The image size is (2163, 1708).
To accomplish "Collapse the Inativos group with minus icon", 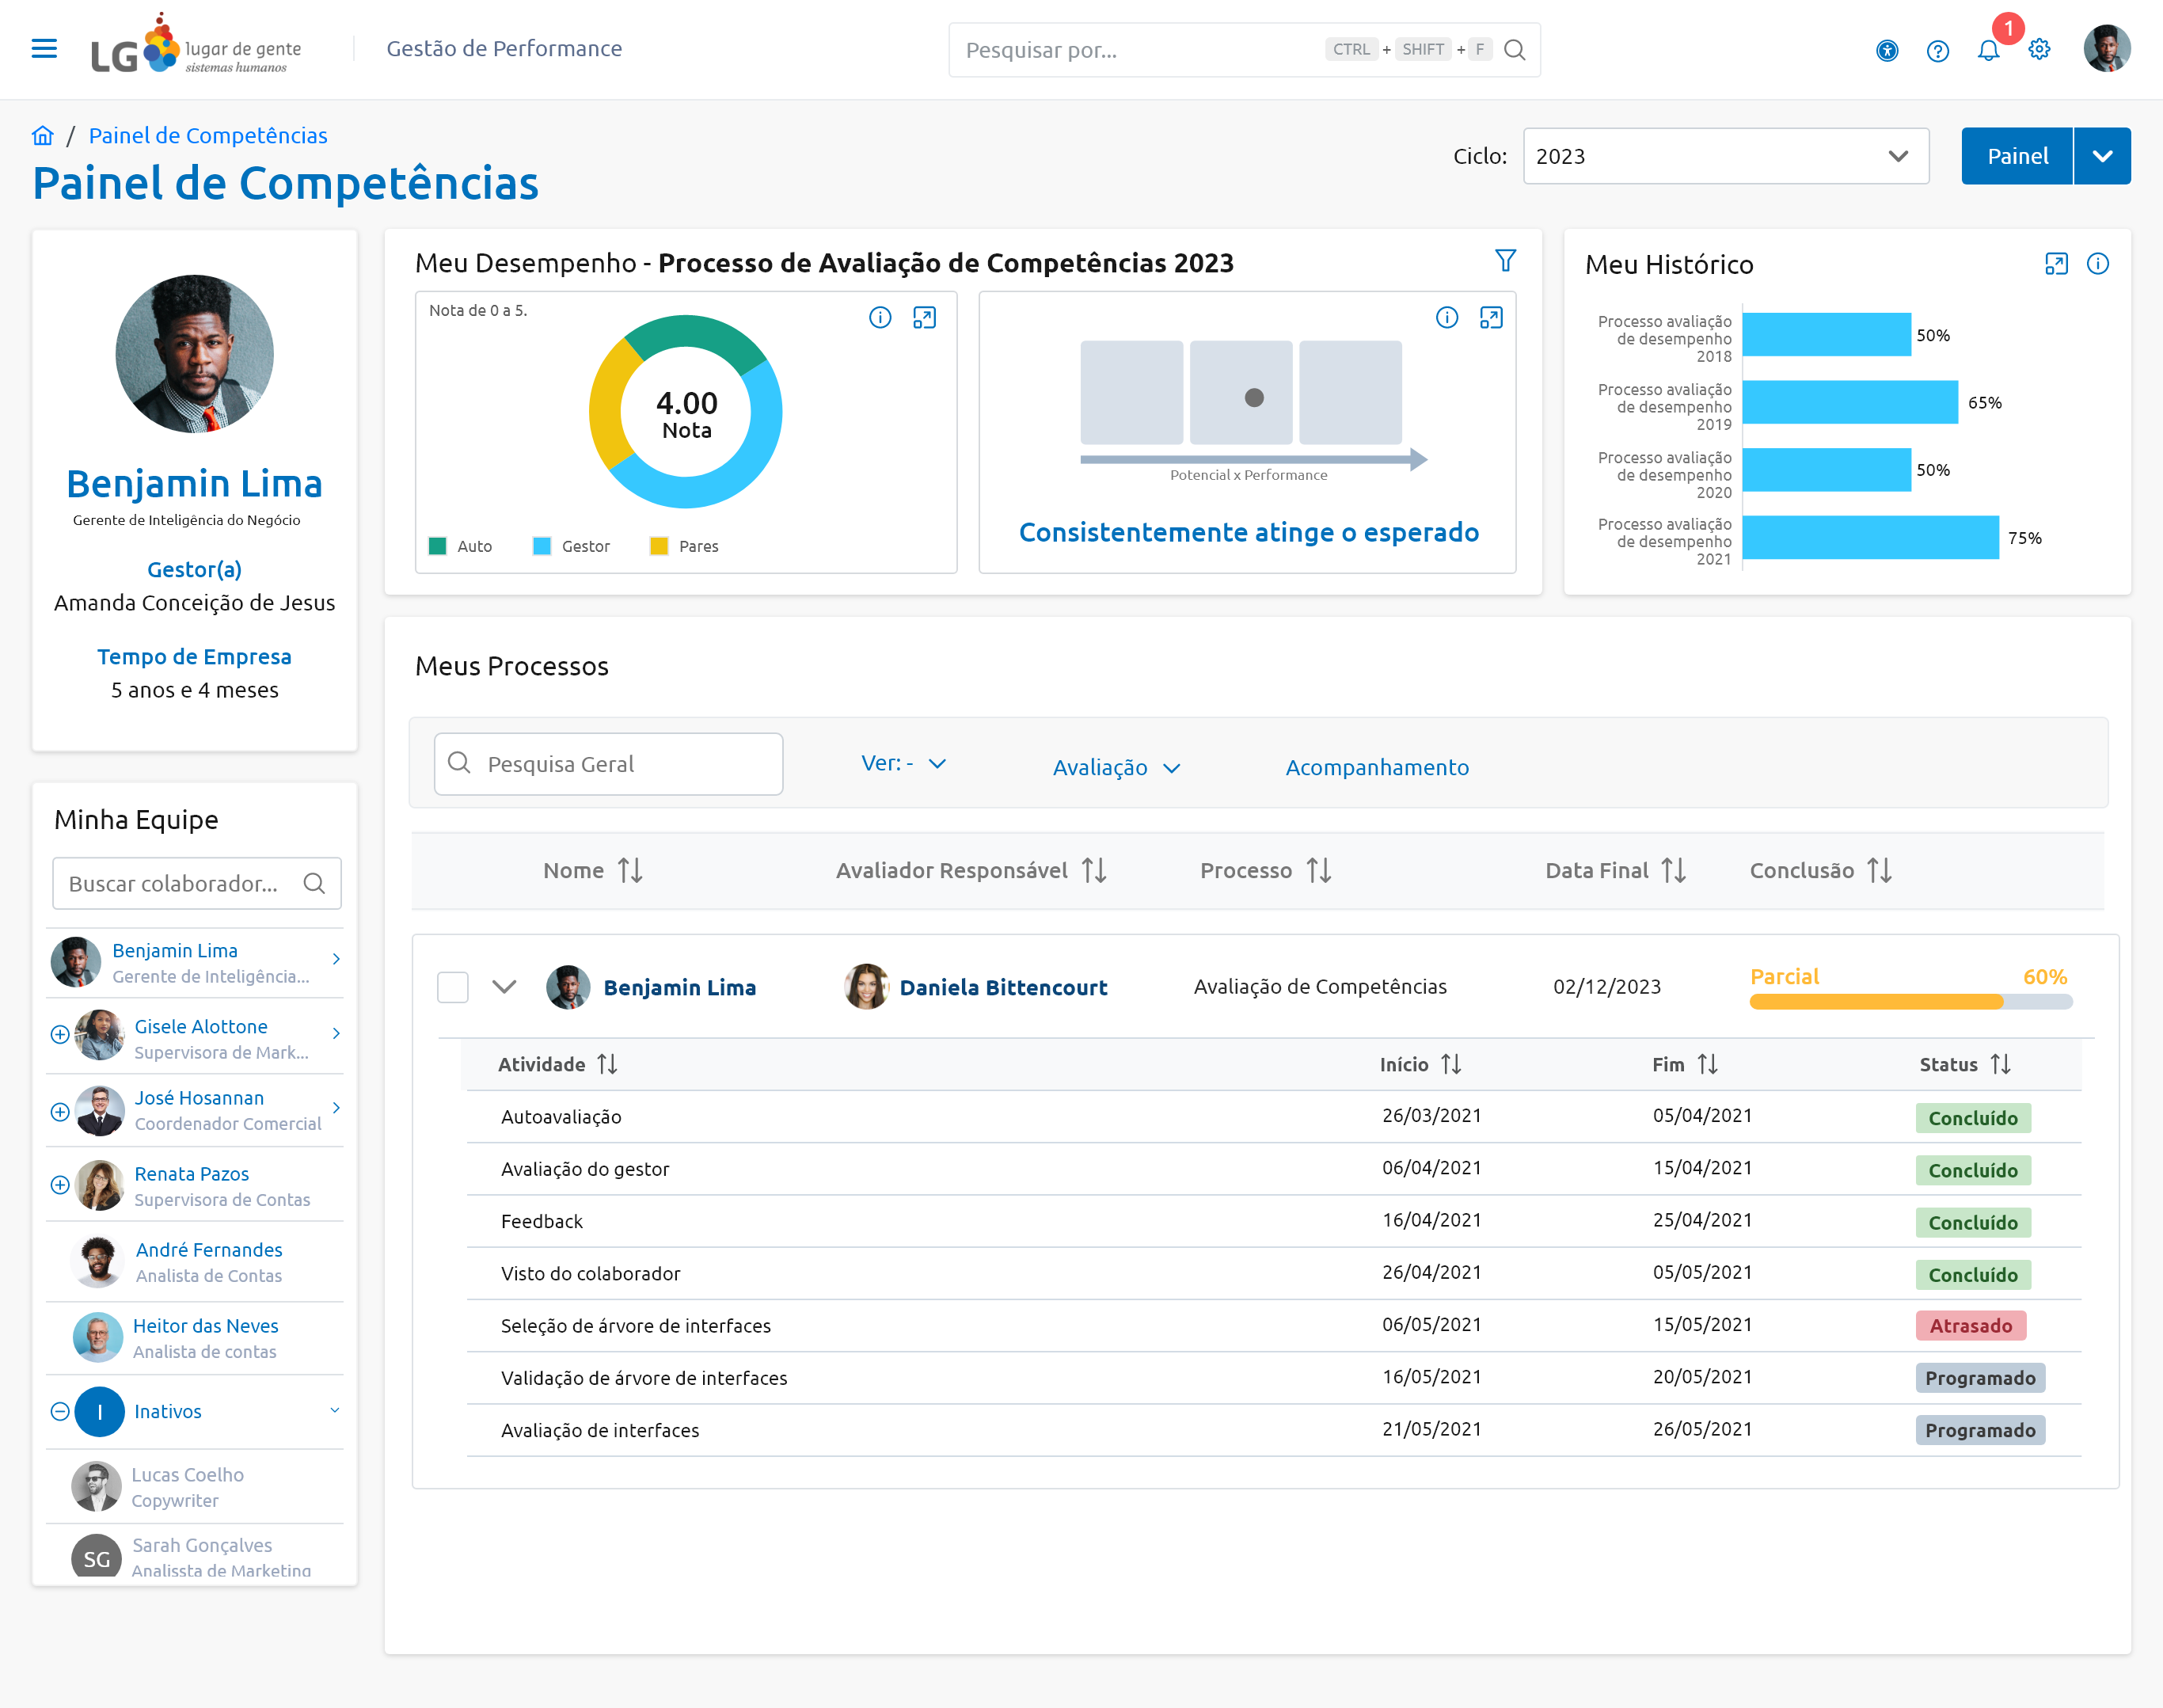I will point(60,1411).
